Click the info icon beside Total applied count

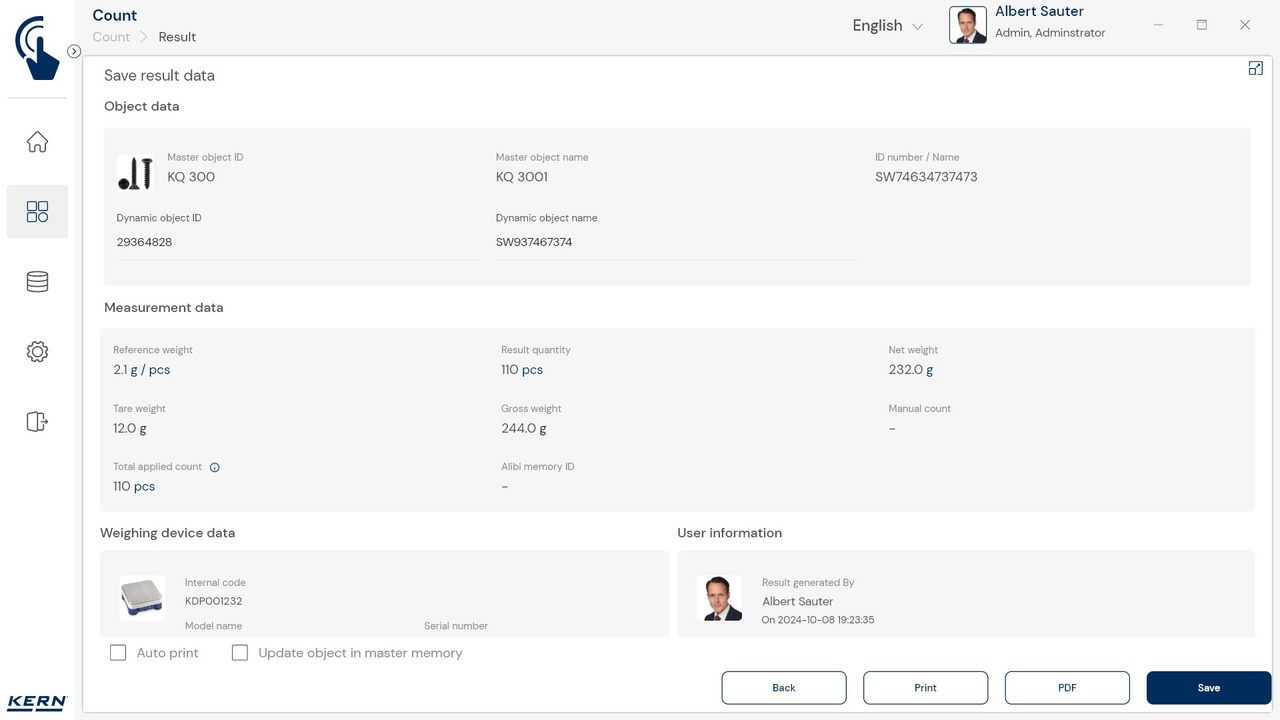point(215,467)
